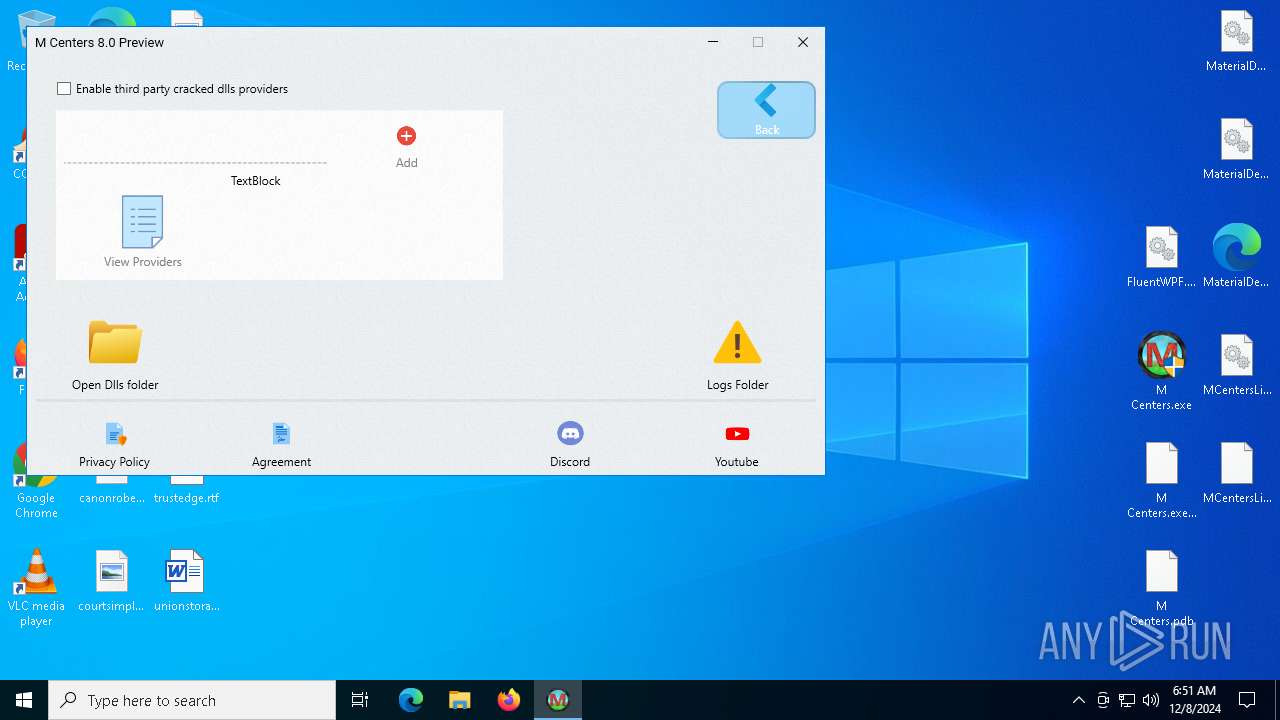Image resolution: width=1280 pixels, height=720 pixels.
Task: Select M Centers app button in taskbar
Action: [558, 700]
